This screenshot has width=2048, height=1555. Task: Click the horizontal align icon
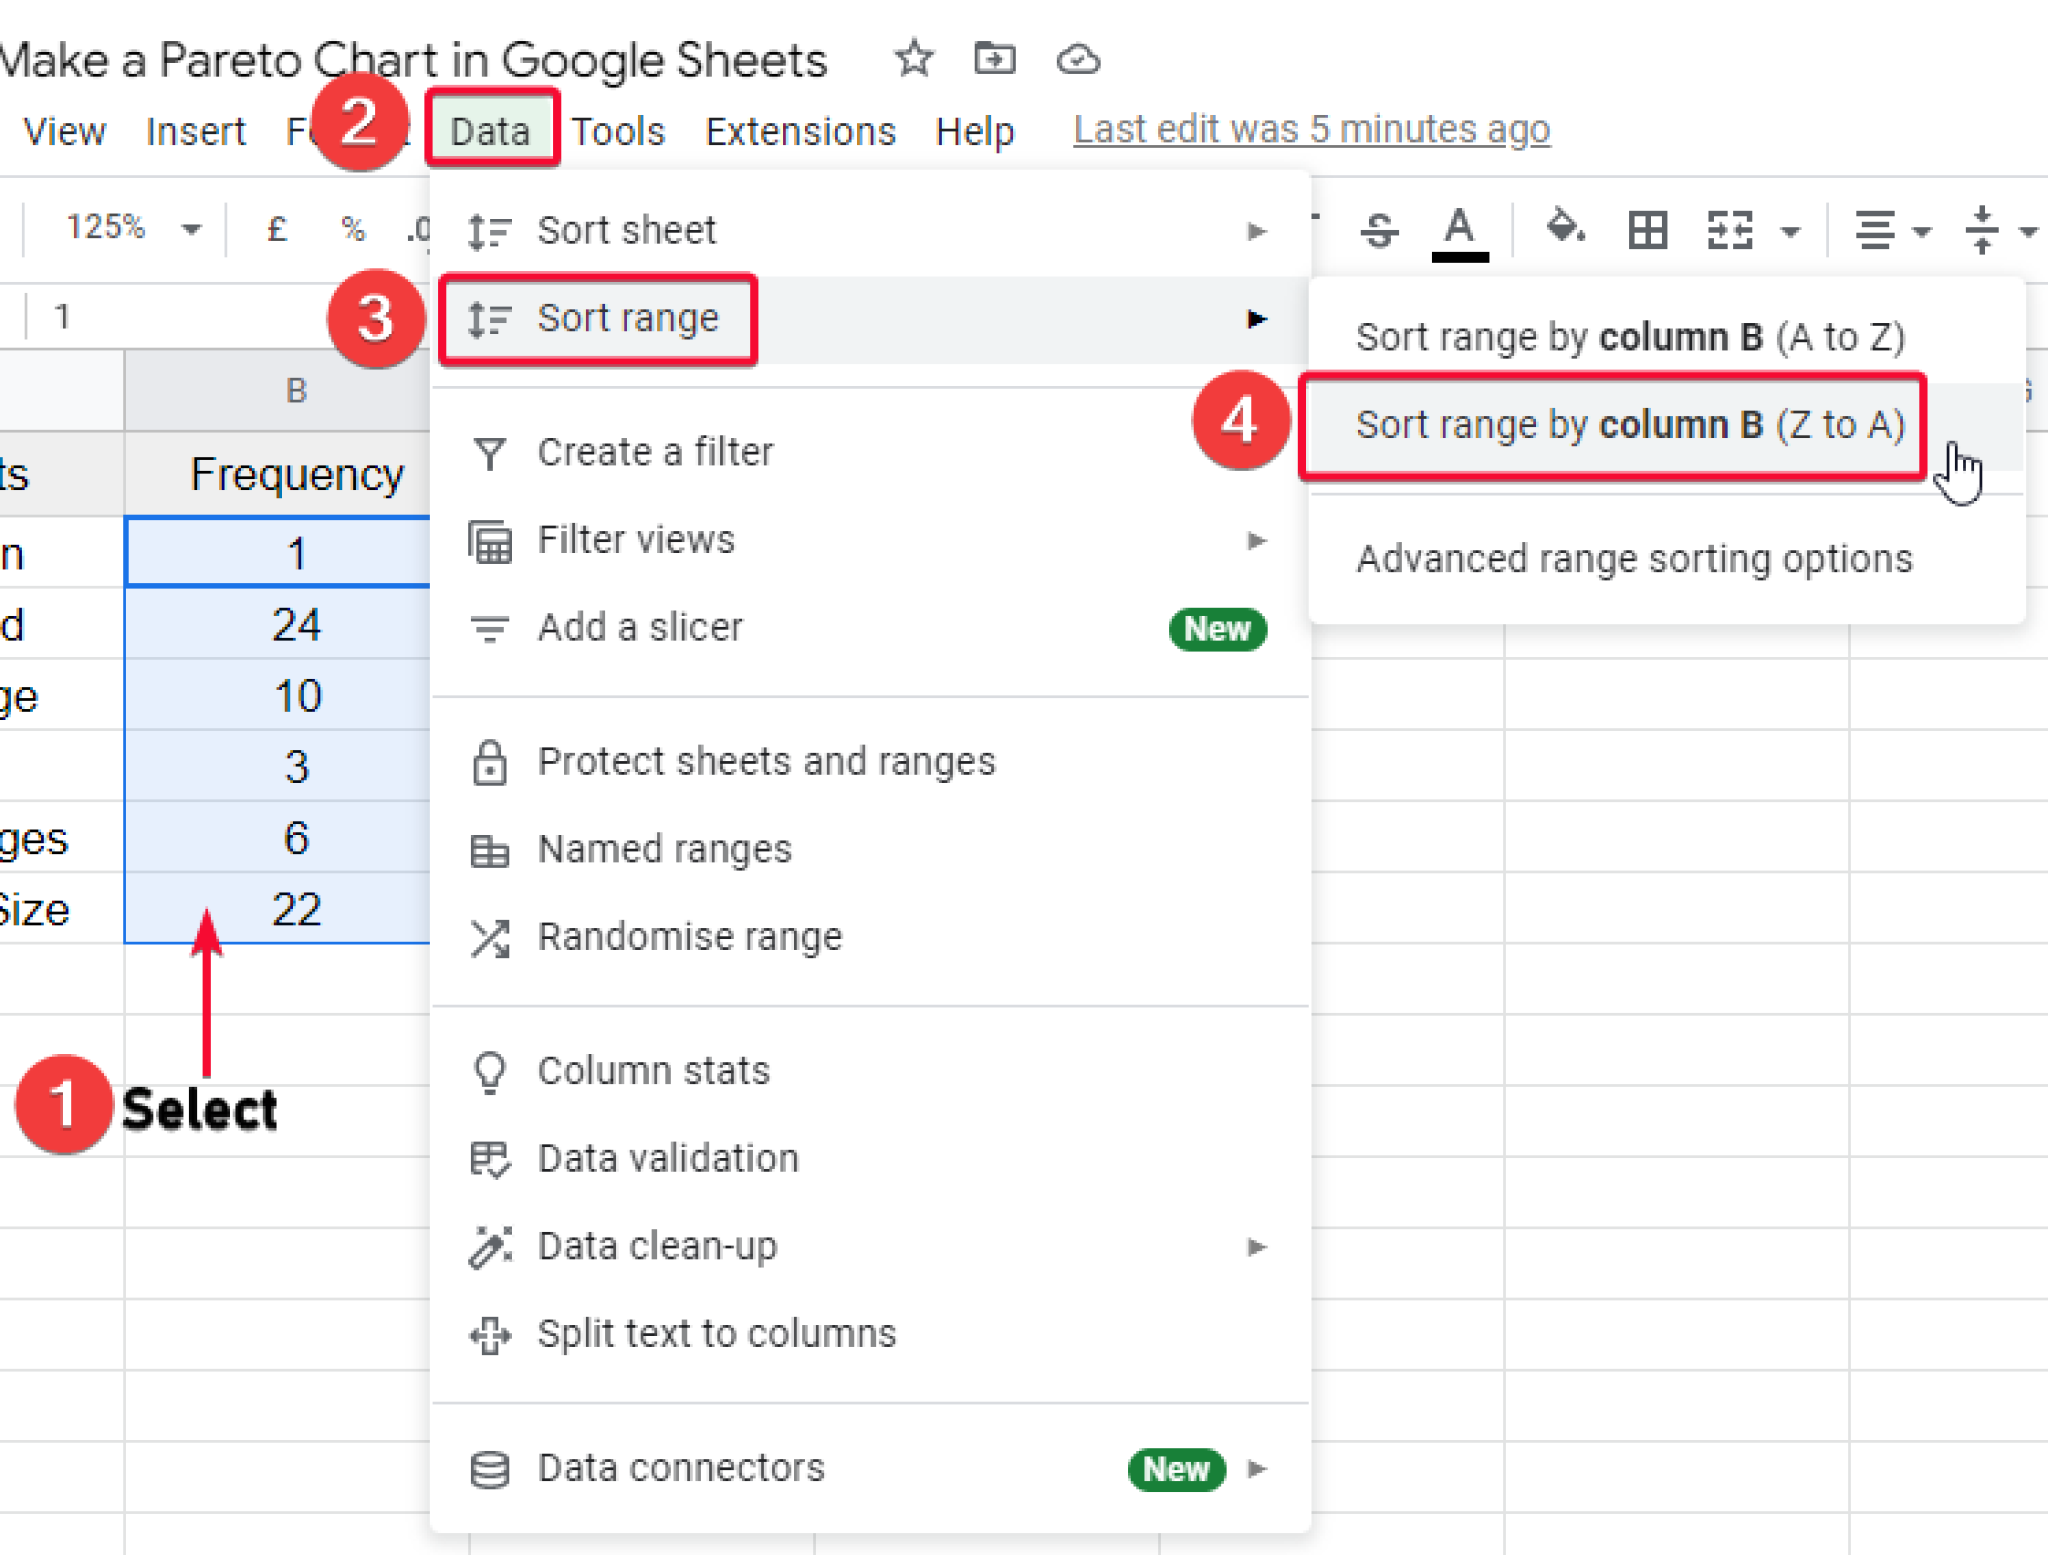pyautogui.click(x=1875, y=231)
